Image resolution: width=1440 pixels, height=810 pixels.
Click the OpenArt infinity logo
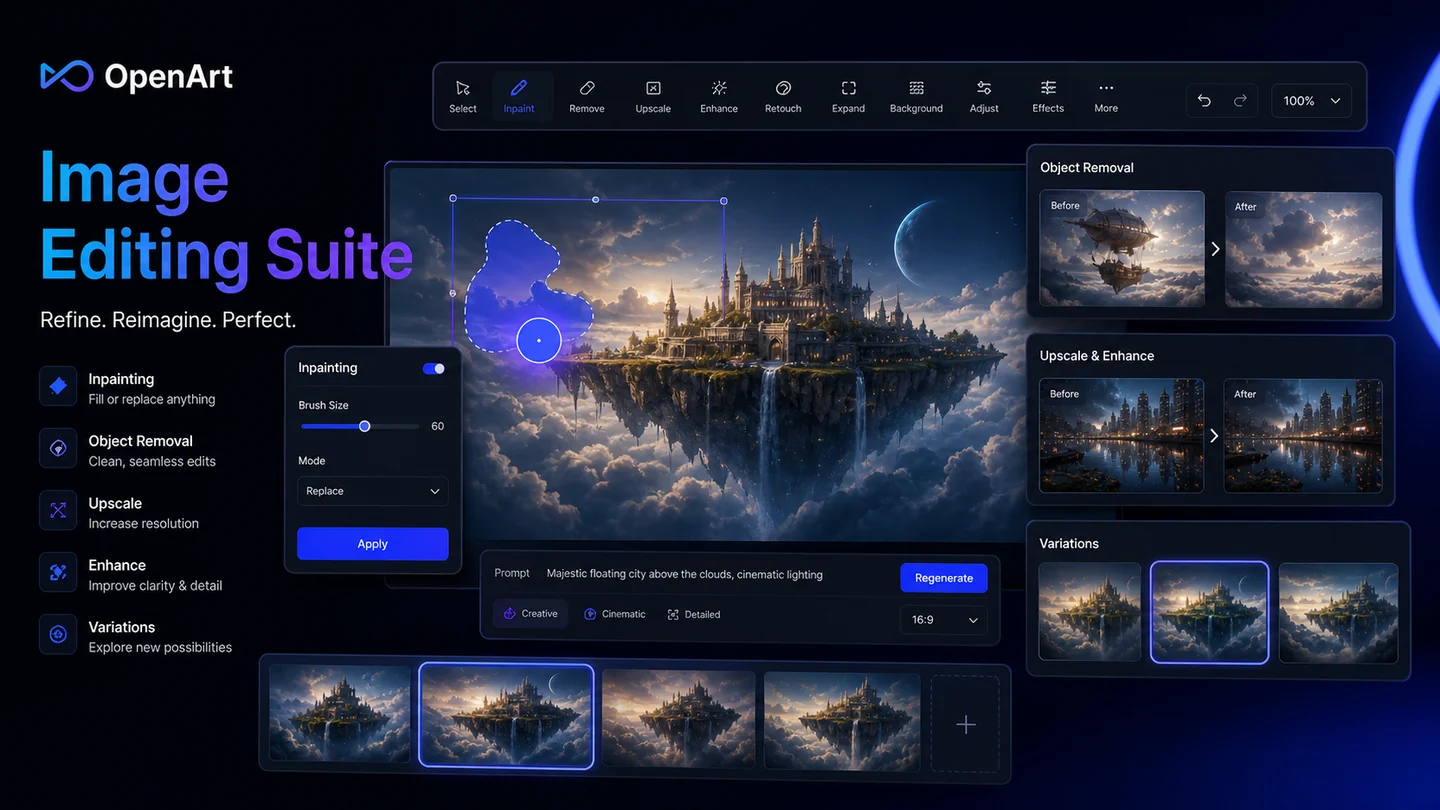coord(66,76)
